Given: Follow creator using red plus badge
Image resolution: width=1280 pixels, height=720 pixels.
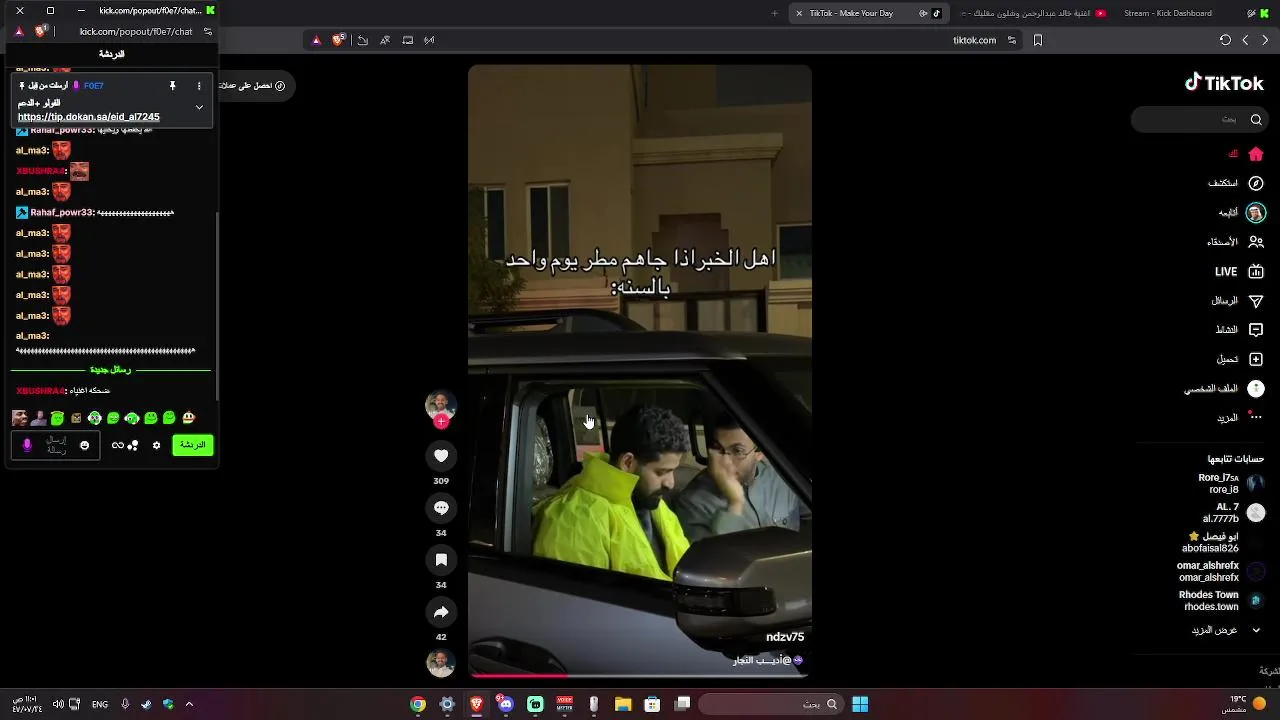Looking at the screenshot, I should tap(441, 422).
